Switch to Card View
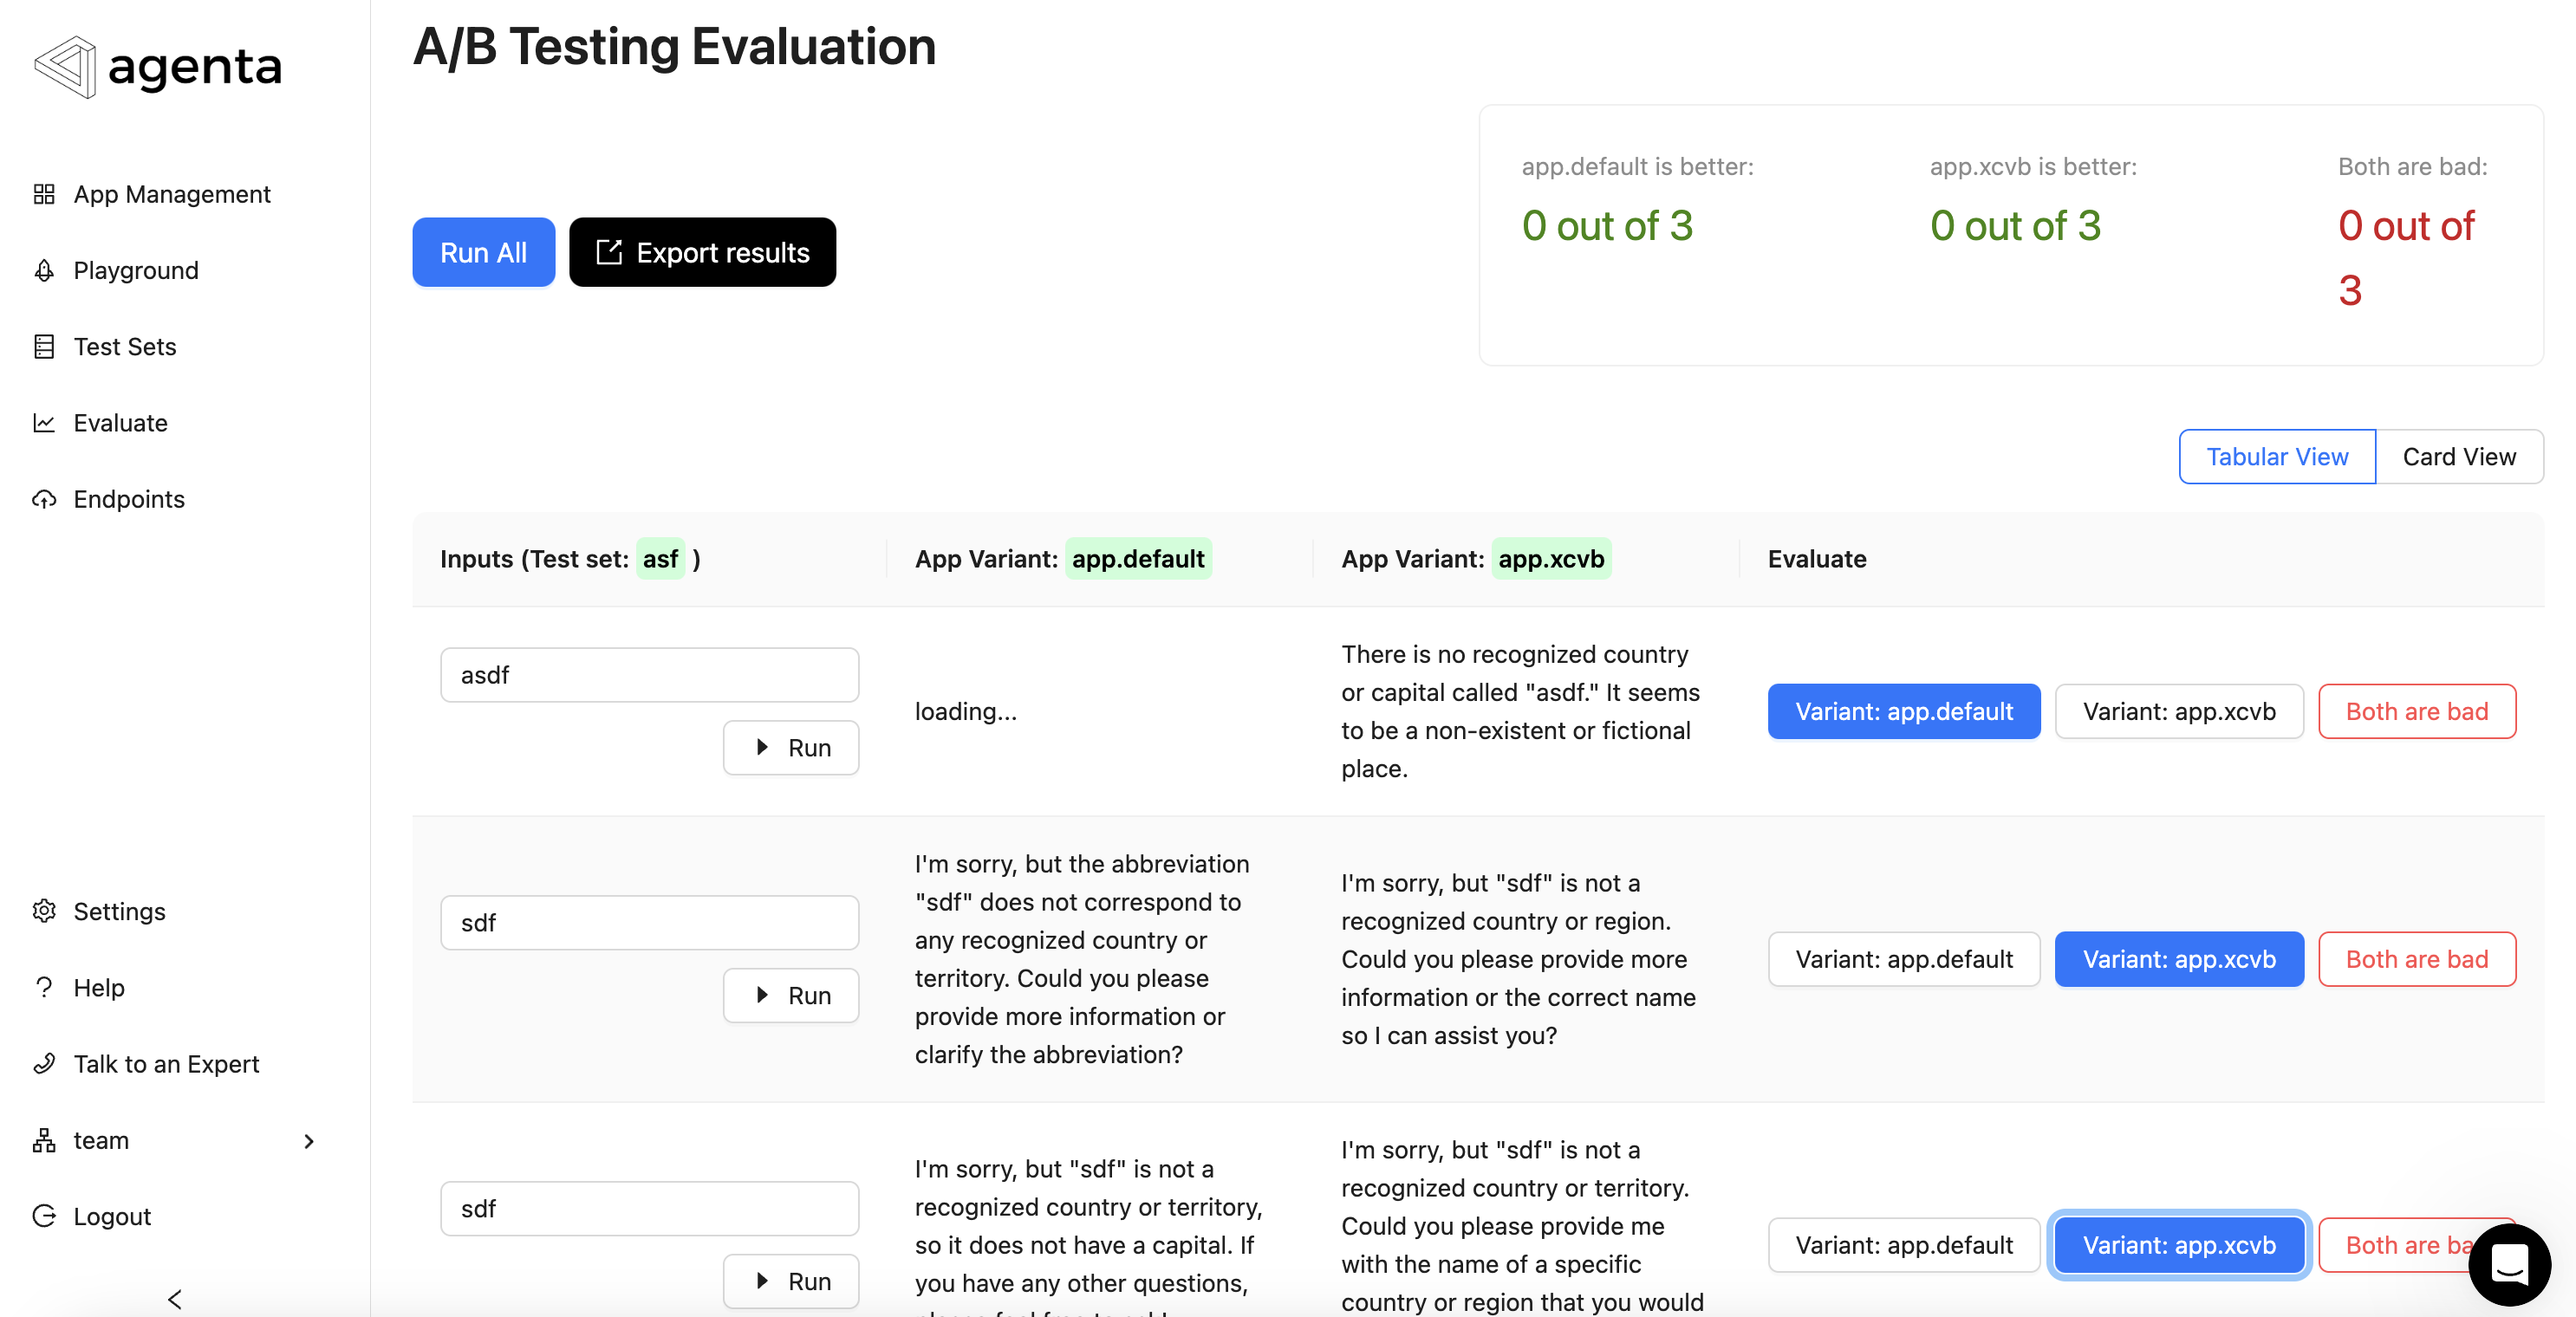The width and height of the screenshot is (2576, 1317). (x=2460, y=456)
